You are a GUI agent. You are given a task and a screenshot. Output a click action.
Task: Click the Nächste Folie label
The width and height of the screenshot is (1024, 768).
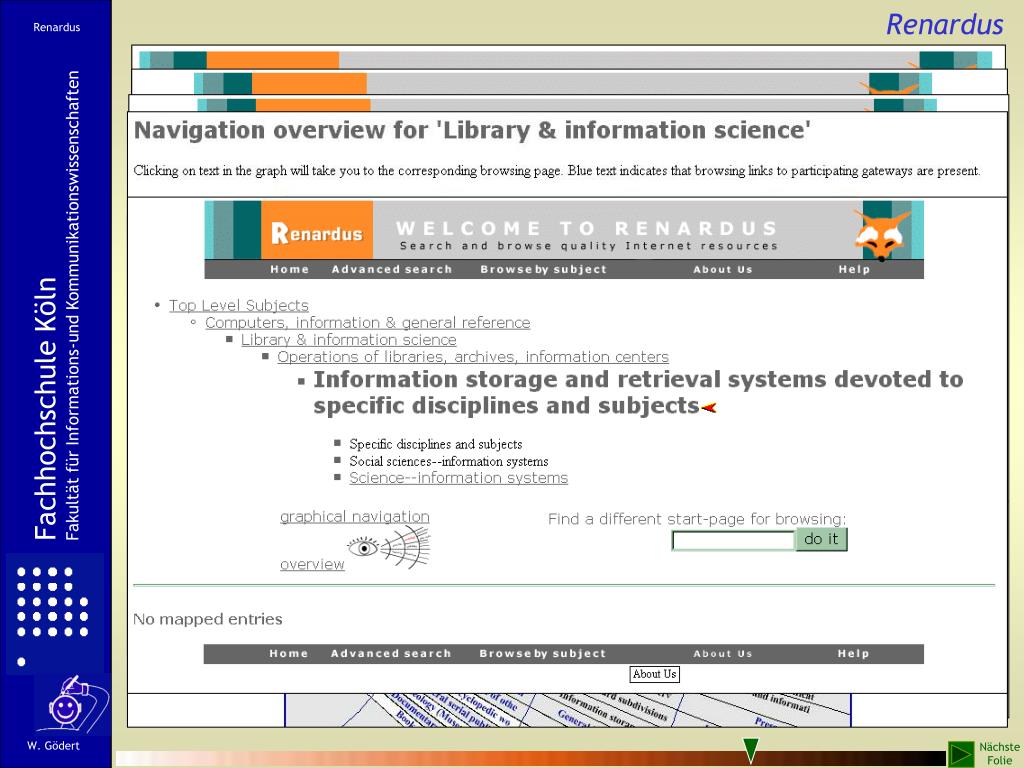(x=999, y=754)
